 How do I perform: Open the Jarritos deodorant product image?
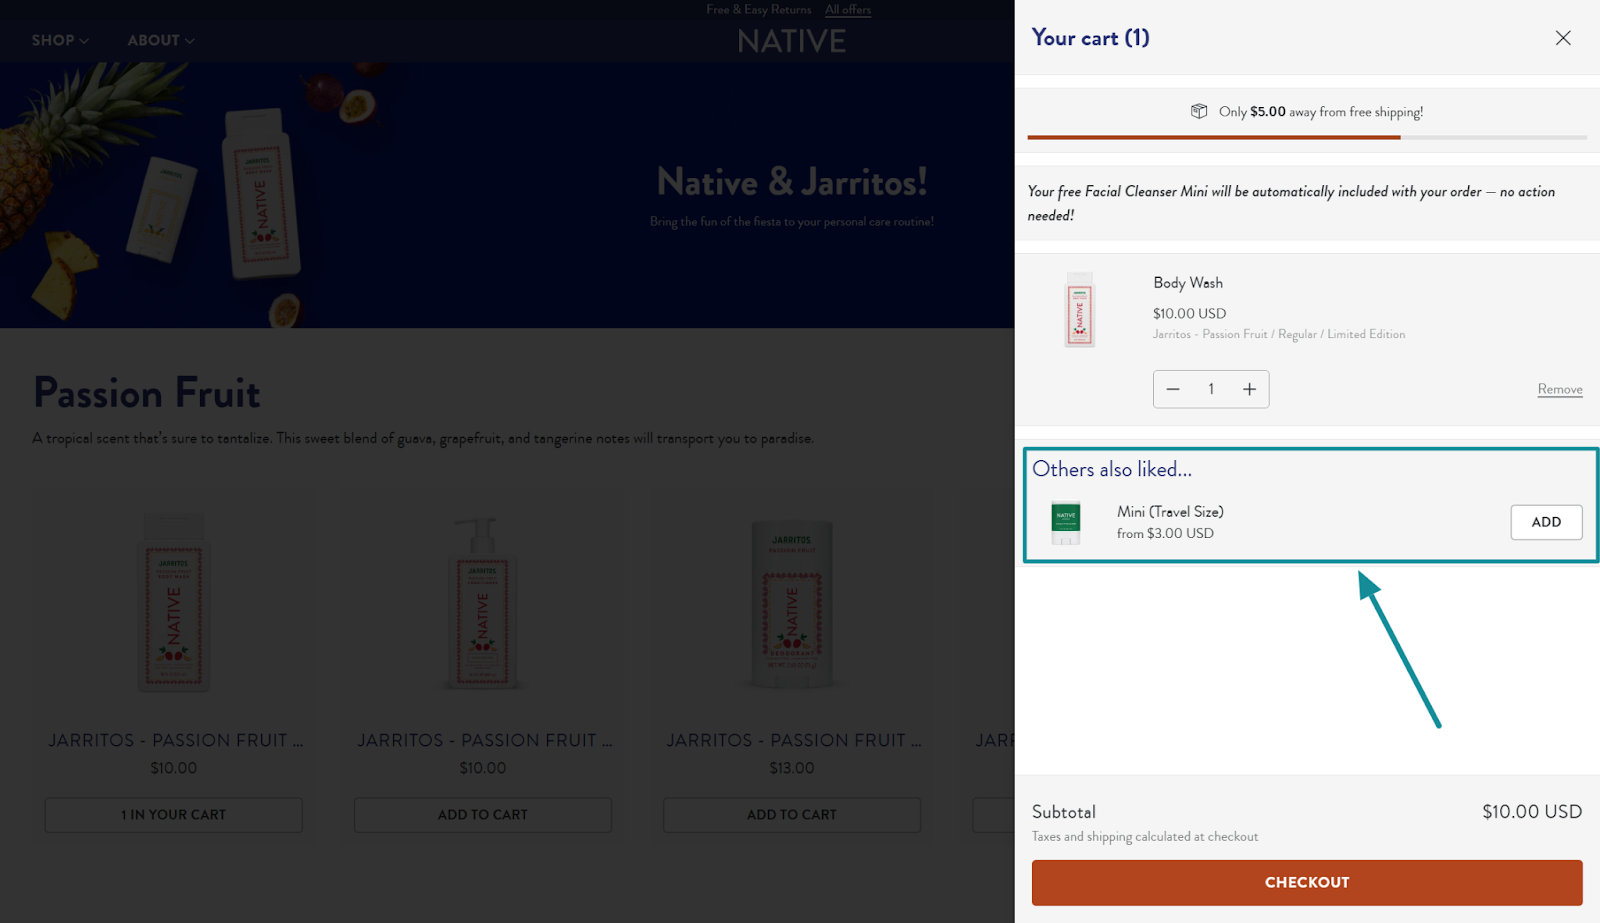[792, 604]
